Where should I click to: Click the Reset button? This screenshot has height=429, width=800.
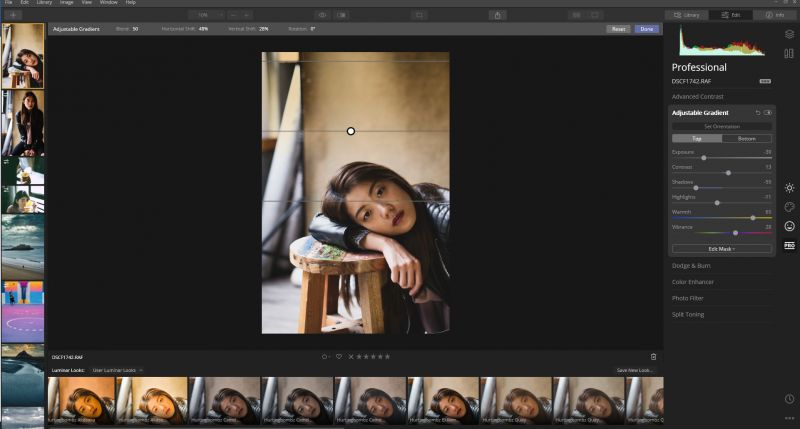(x=618, y=29)
